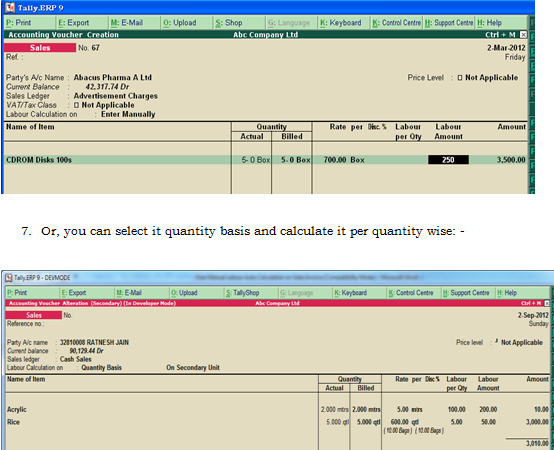The height and width of the screenshot is (450, 554).
Task: Click actual quantity 5- 0 Box
Action: coord(256,160)
